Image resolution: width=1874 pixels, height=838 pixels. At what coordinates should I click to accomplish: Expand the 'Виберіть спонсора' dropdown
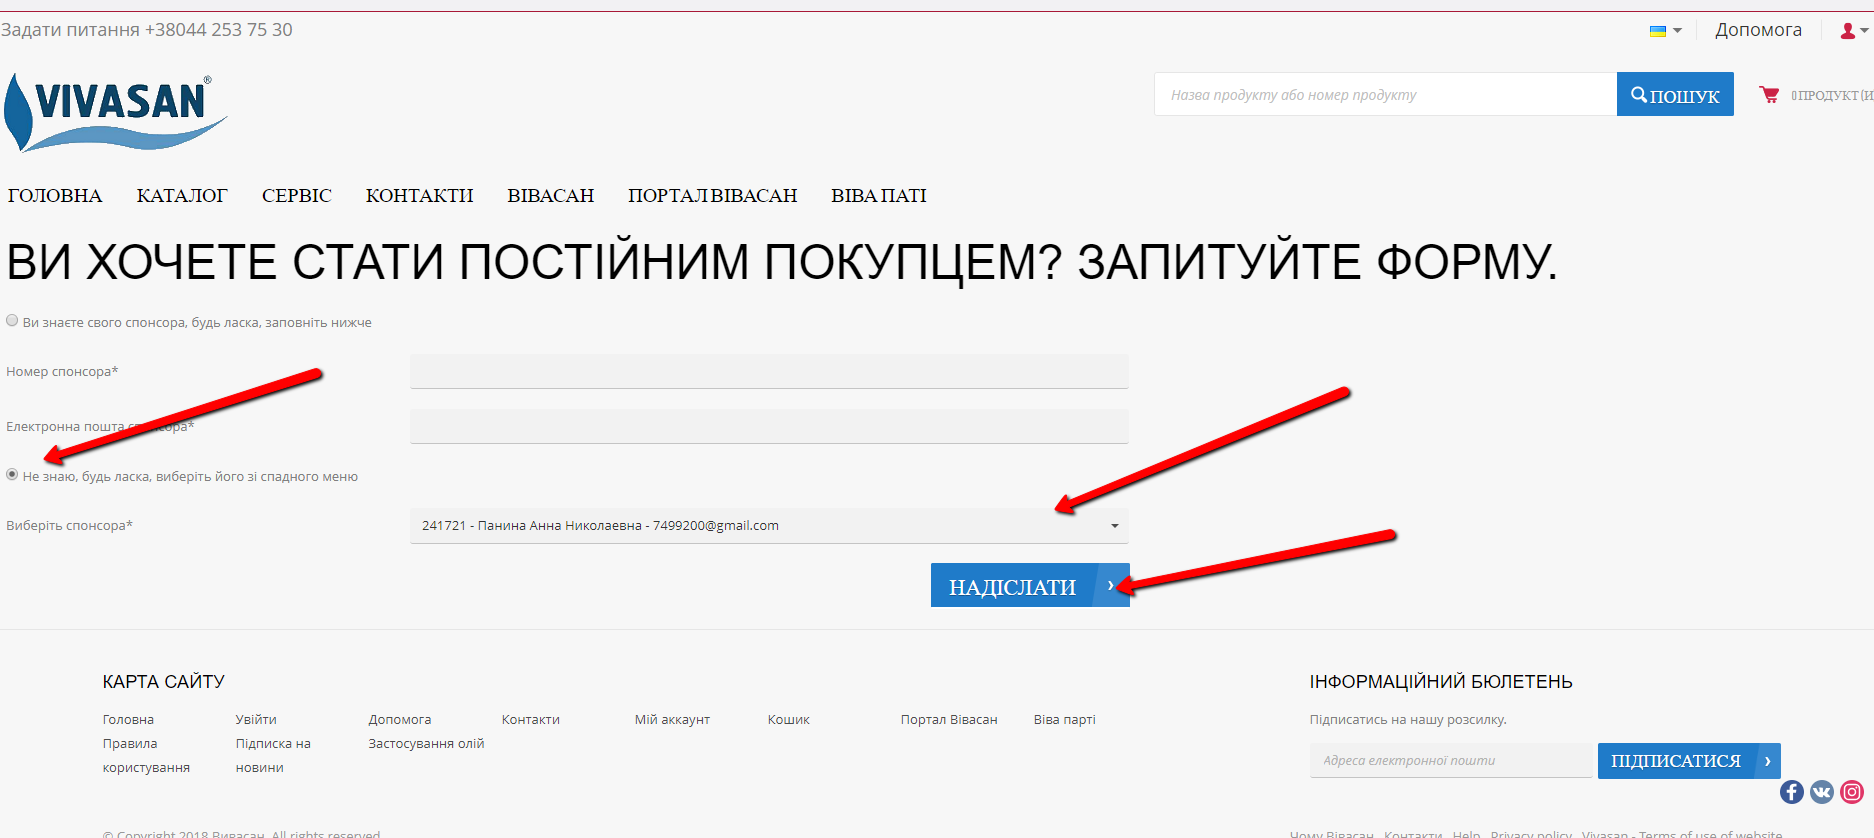click(x=769, y=526)
